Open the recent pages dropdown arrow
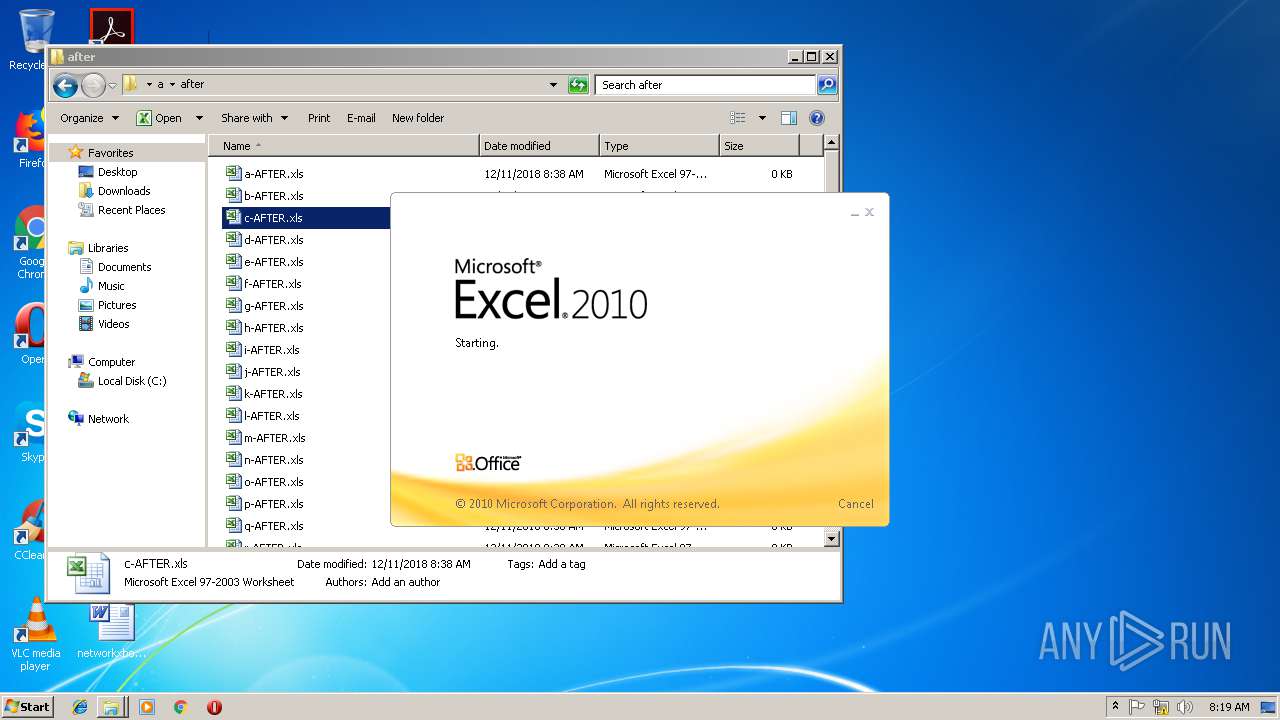 (112, 85)
